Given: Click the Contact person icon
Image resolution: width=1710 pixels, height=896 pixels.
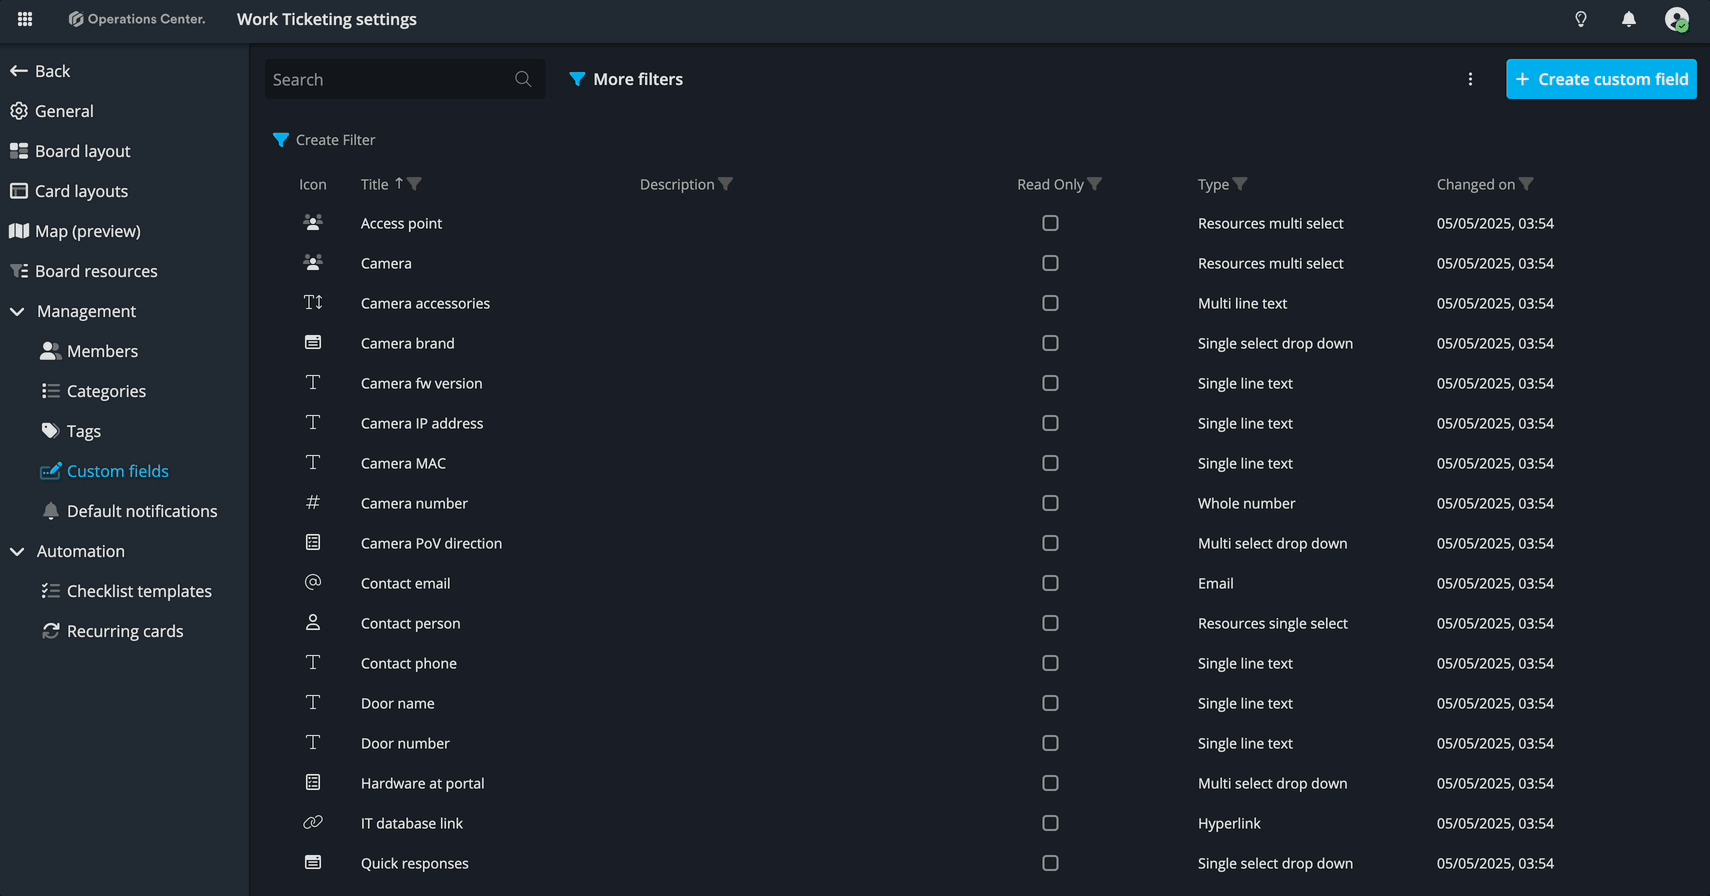Looking at the screenshot, I should pos(313,622).
